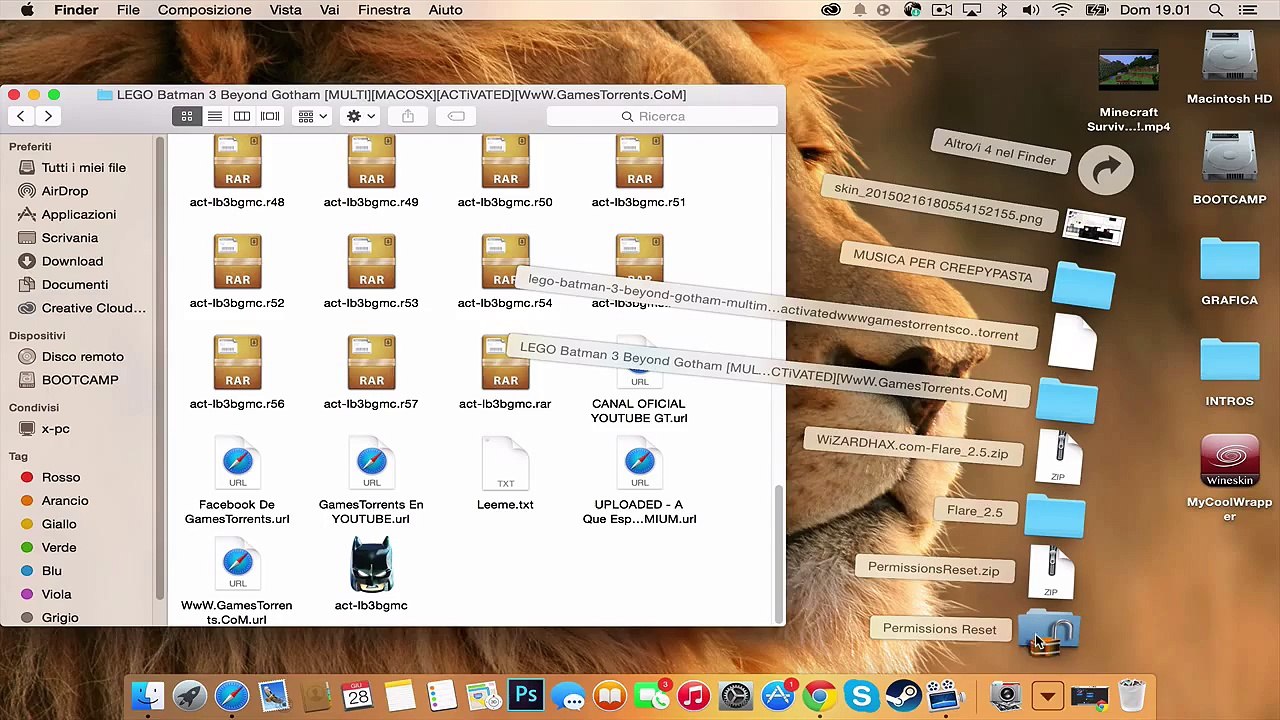Click the Ricerca search field
The width and height of the screenshot is (1280, 720).
(x=662, y=116)
